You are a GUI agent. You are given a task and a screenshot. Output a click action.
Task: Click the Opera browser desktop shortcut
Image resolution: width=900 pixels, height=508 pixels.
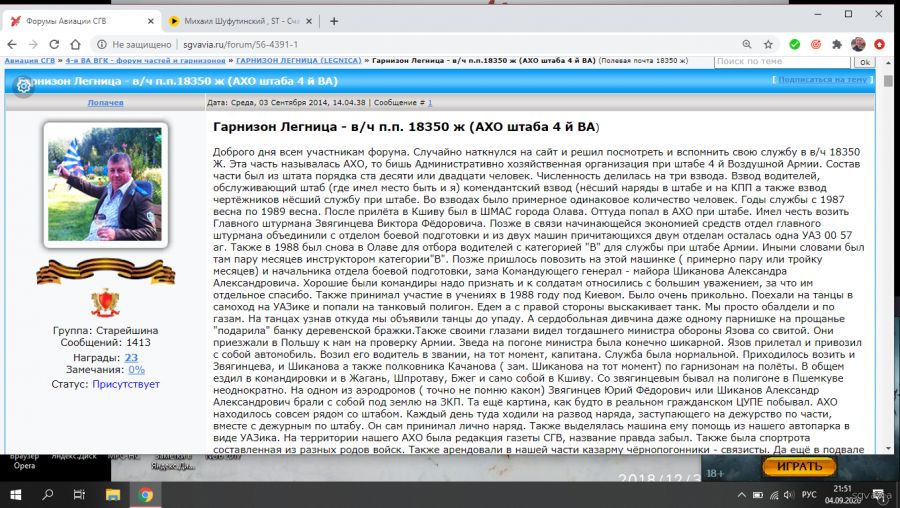point(24,462)
